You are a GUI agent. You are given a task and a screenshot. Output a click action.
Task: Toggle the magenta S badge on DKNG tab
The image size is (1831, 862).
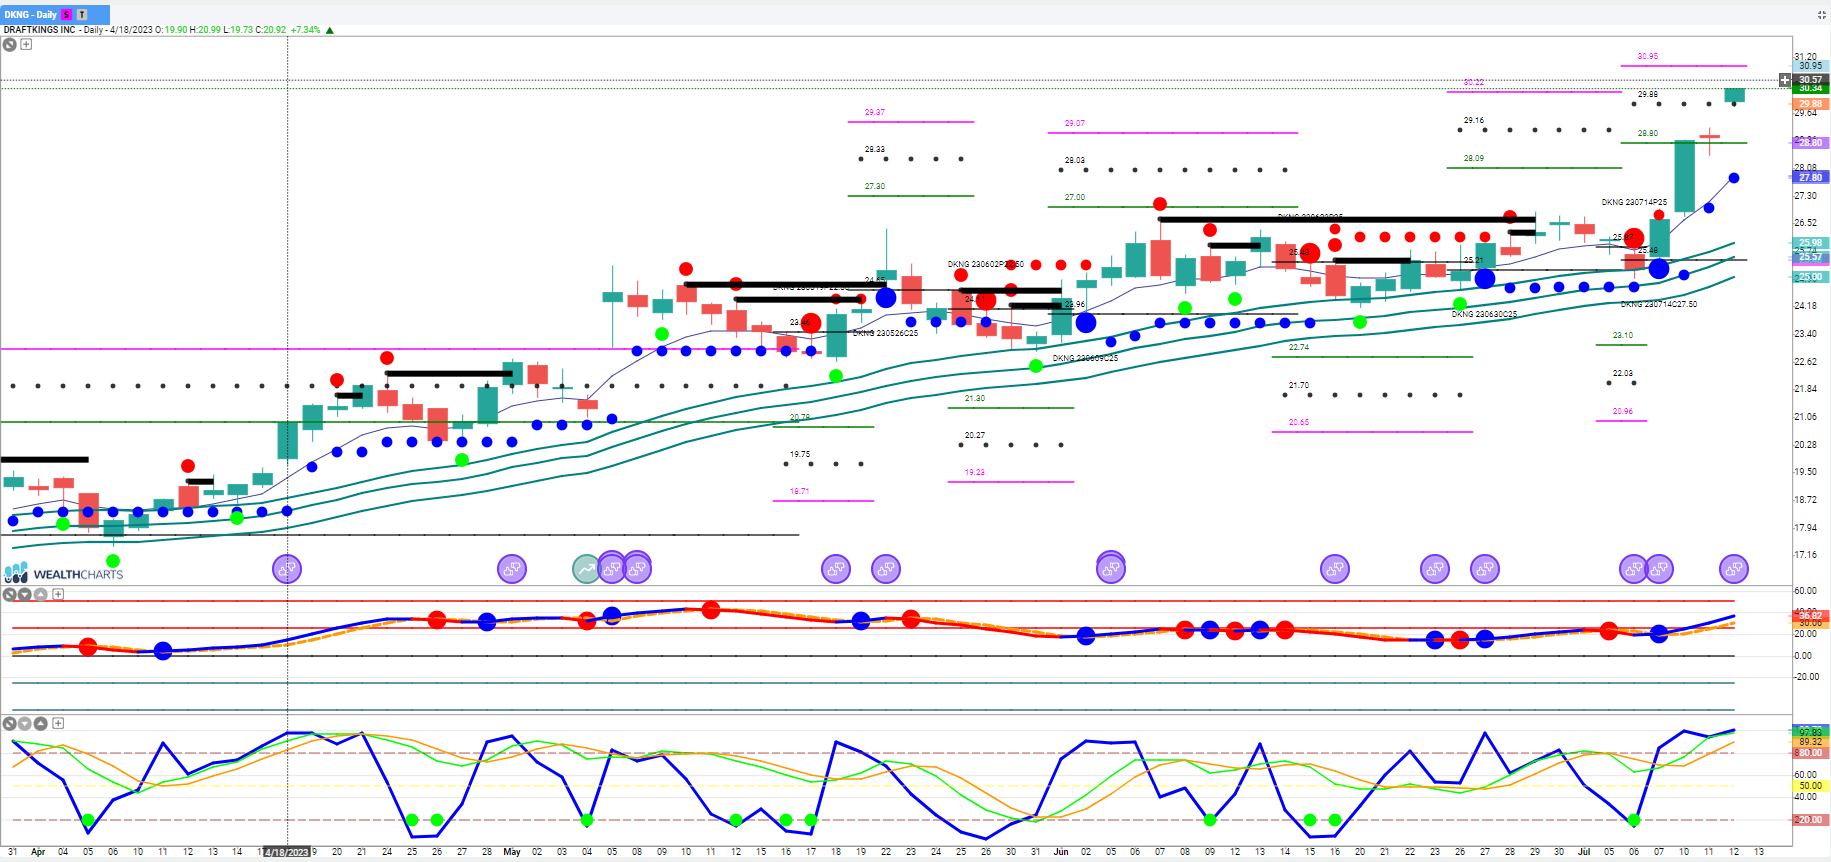click(67, 14)
